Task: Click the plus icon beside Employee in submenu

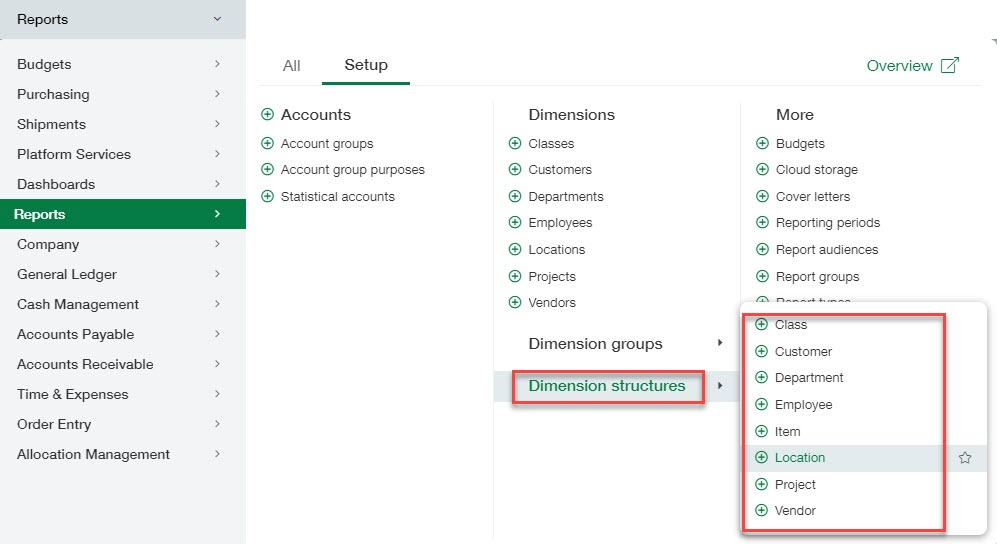Action: pos(761,405)
